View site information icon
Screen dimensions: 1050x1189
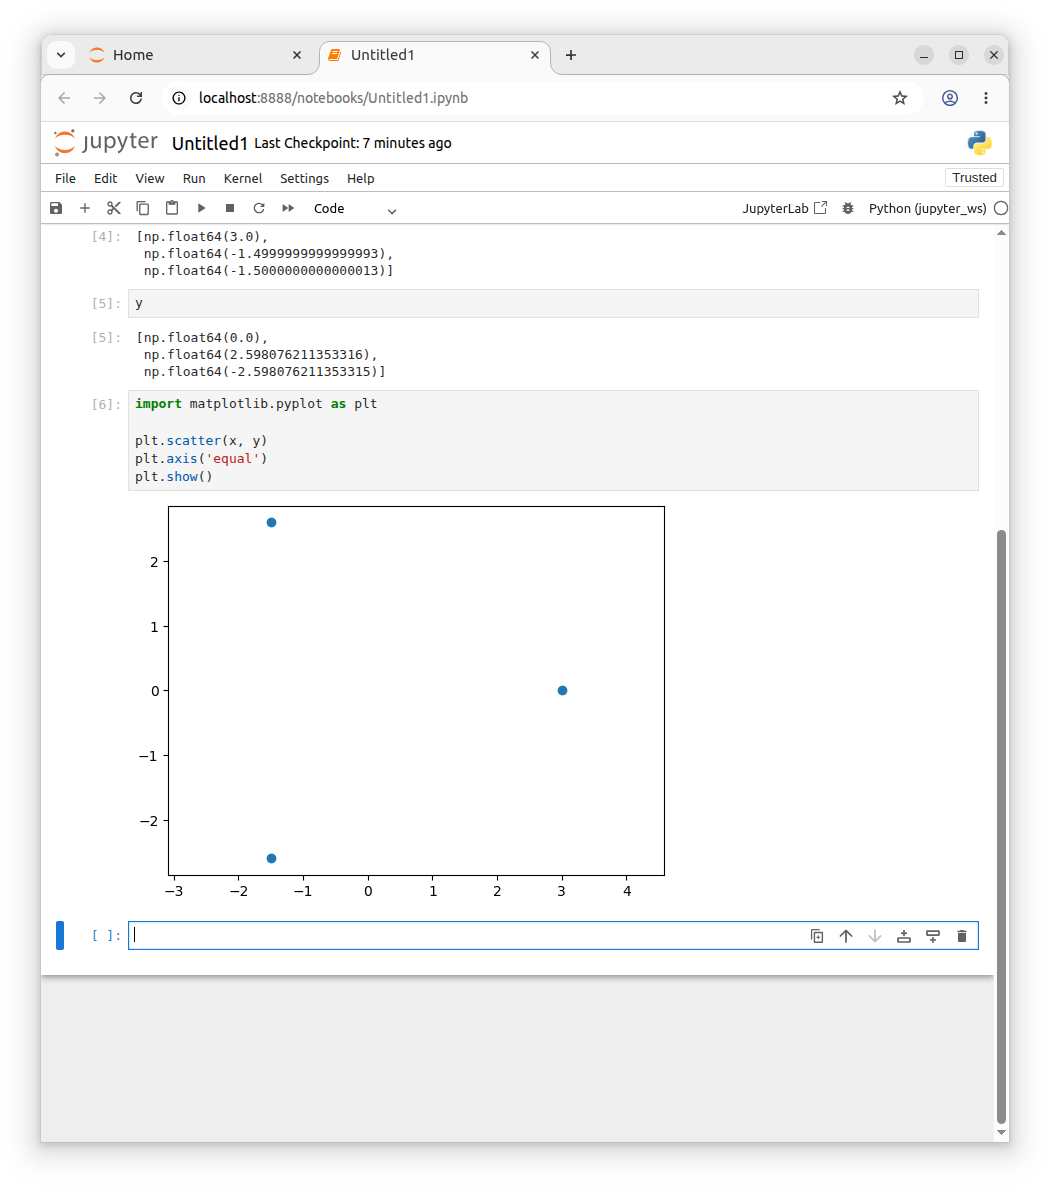[179, 98]
